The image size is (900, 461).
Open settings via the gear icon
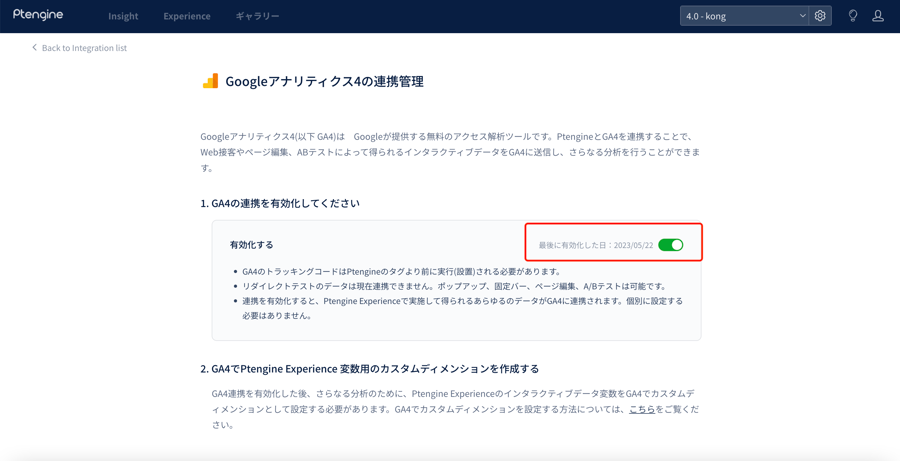[820, 16]
